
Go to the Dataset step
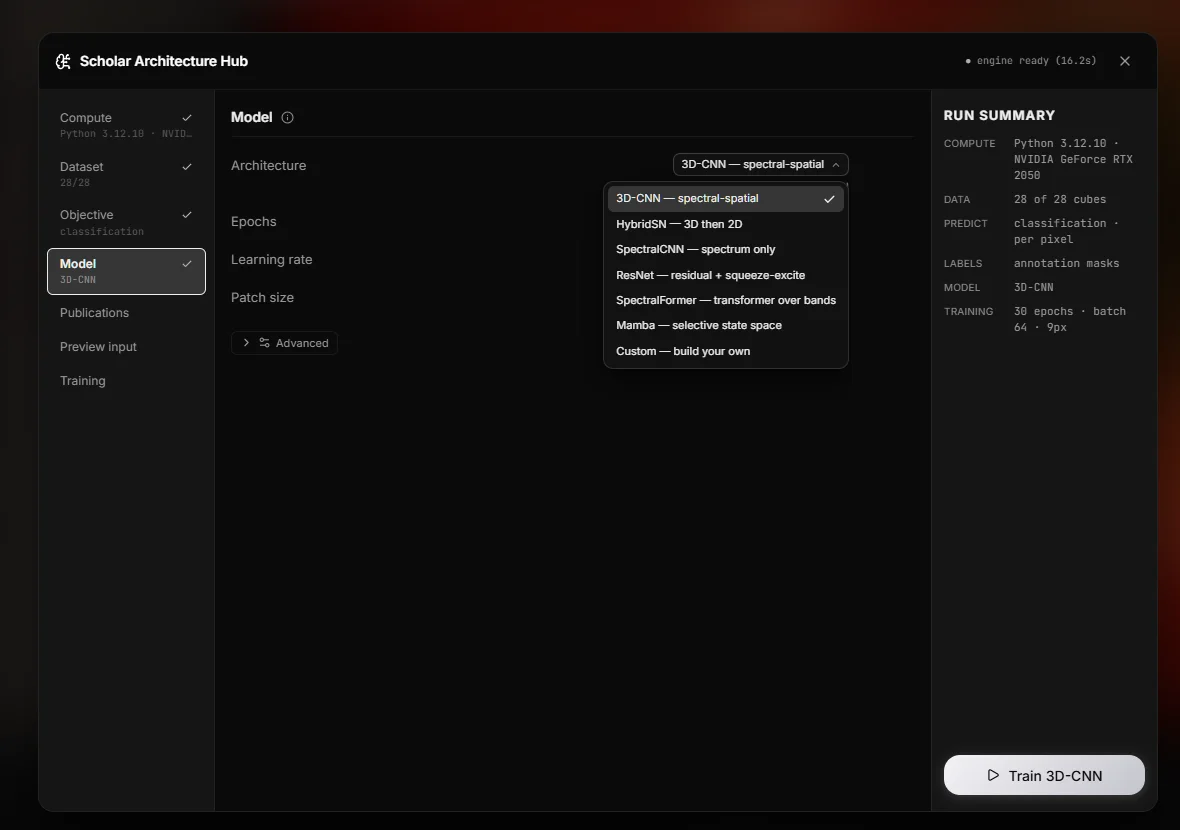(126, 174)
